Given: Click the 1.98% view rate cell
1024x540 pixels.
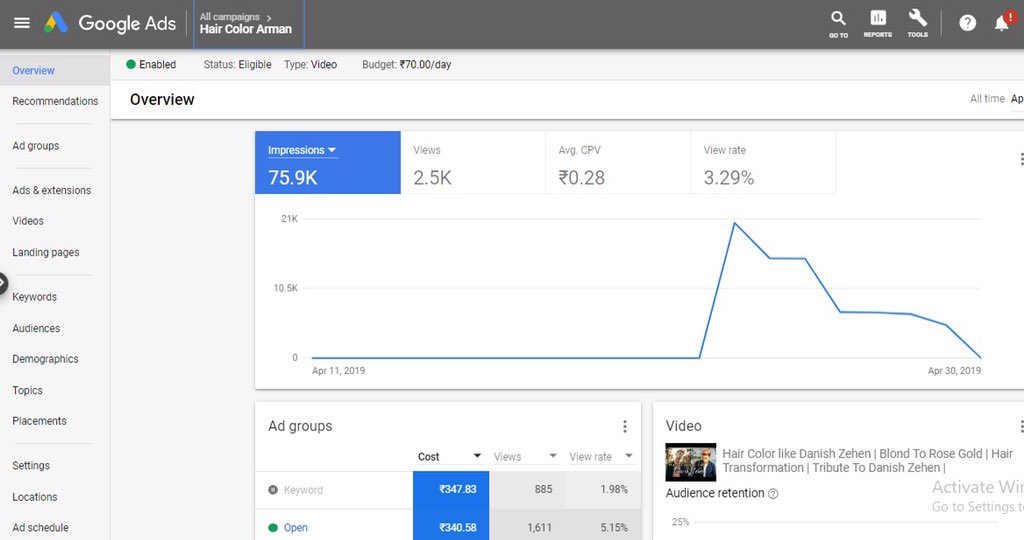Looking at the screenshot, I should (x=603, y=490).
